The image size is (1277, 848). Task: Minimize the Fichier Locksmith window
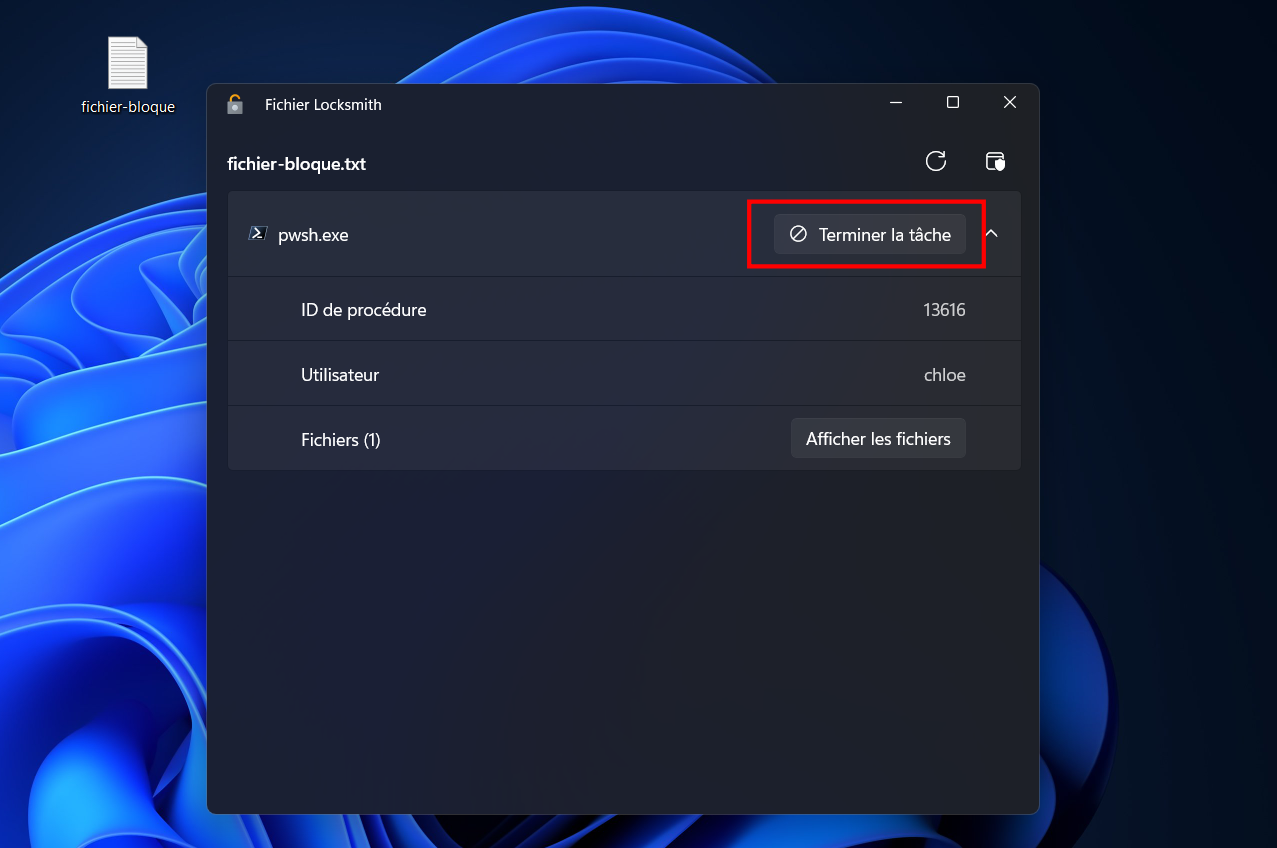pos(896,102)
